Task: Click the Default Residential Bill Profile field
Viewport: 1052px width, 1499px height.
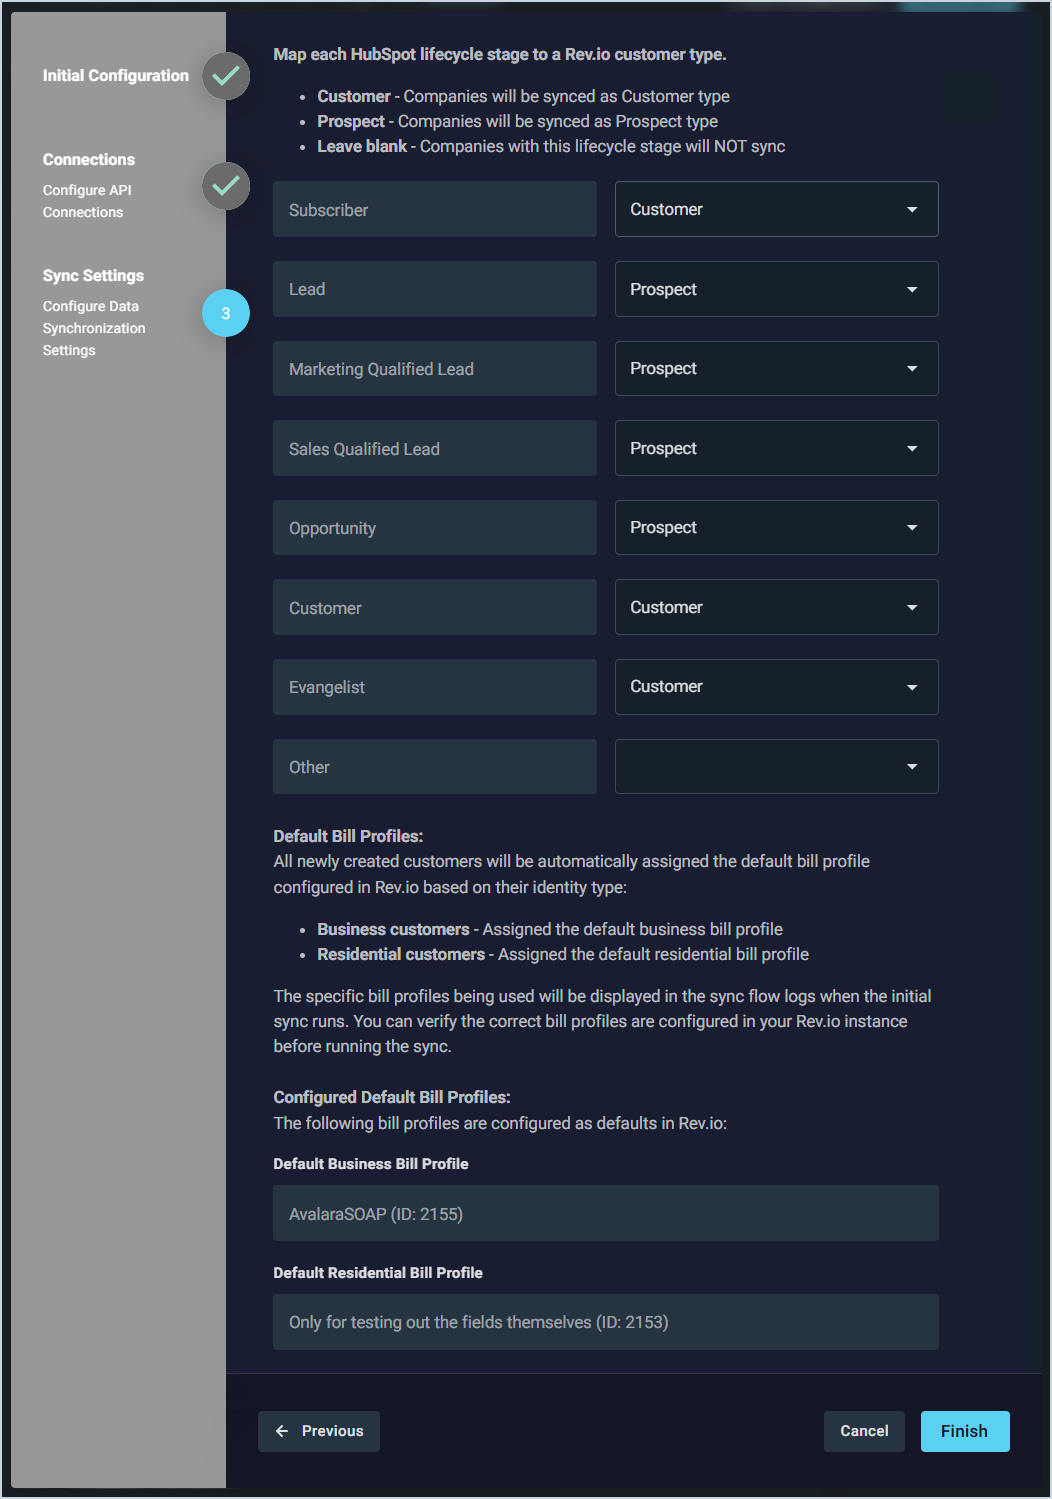Action: coord(605,1322)
